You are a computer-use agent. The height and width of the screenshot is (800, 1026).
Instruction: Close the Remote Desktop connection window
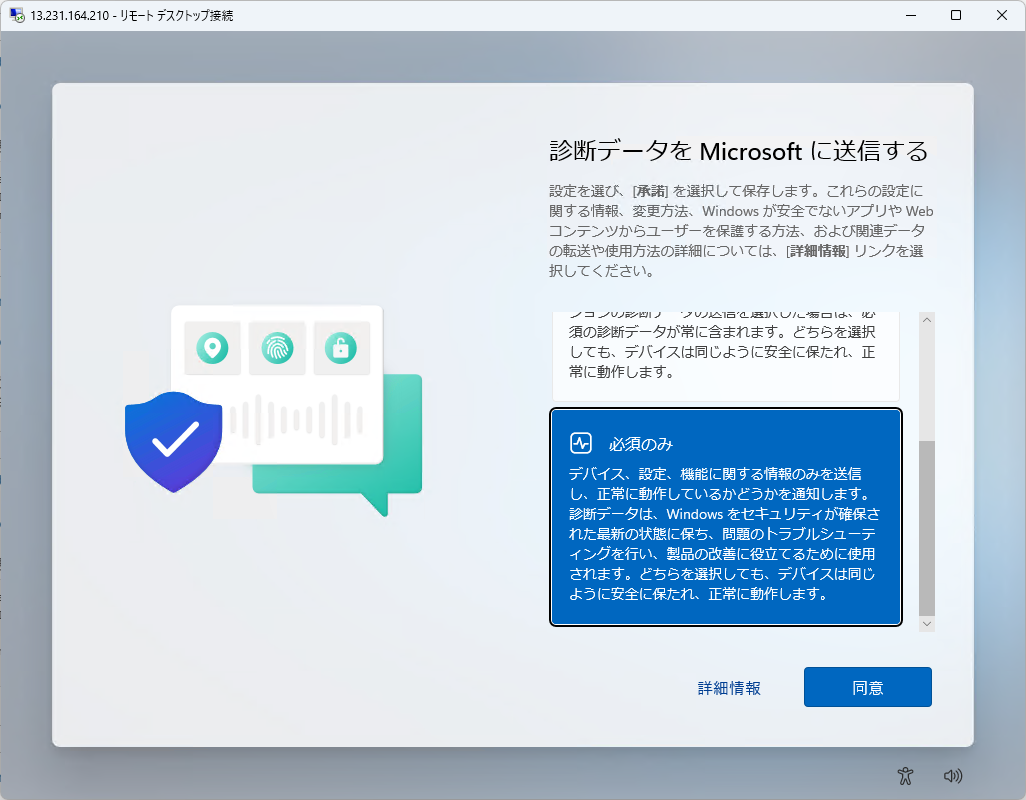(x=1002, y=15)
